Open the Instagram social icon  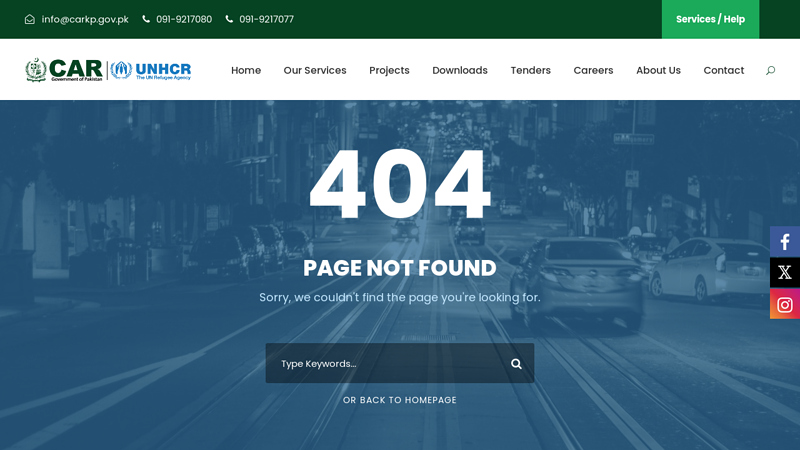tap(785, 304)
